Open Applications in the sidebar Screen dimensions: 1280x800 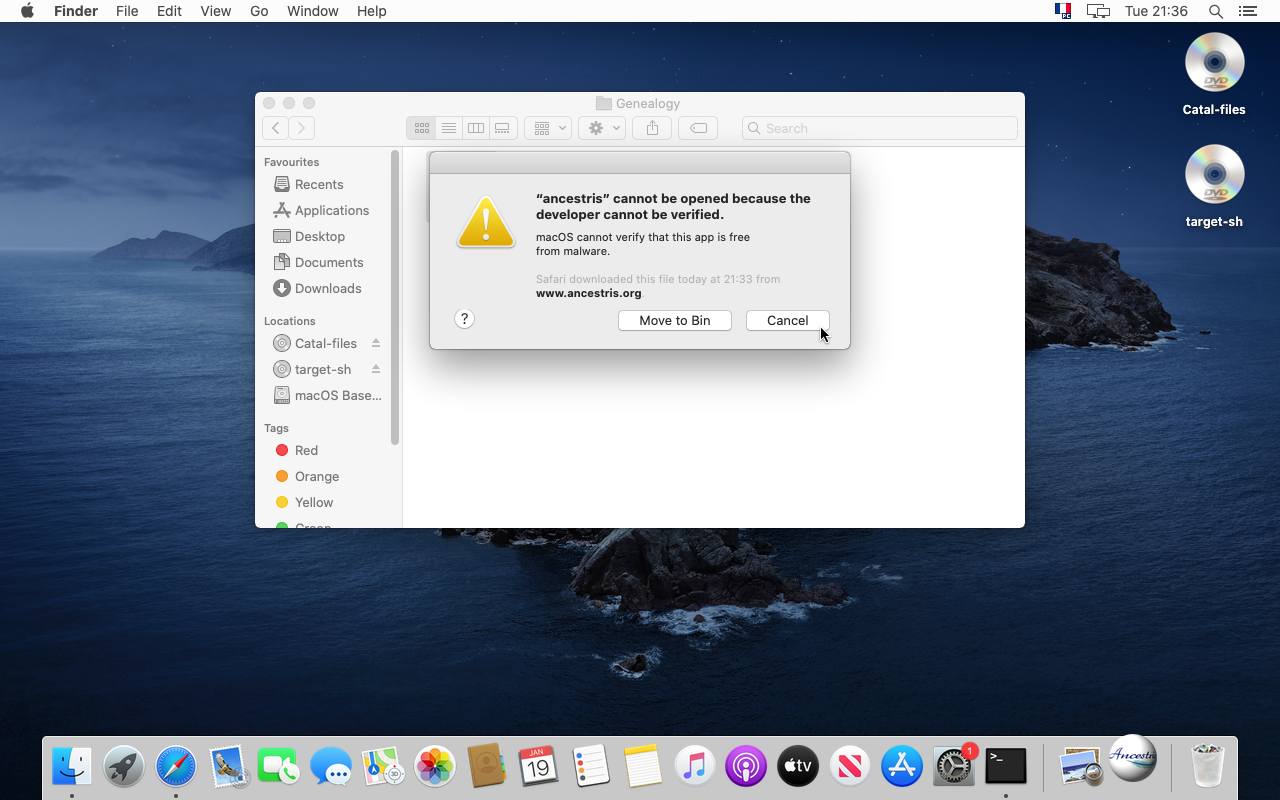[x=323, y=210]
